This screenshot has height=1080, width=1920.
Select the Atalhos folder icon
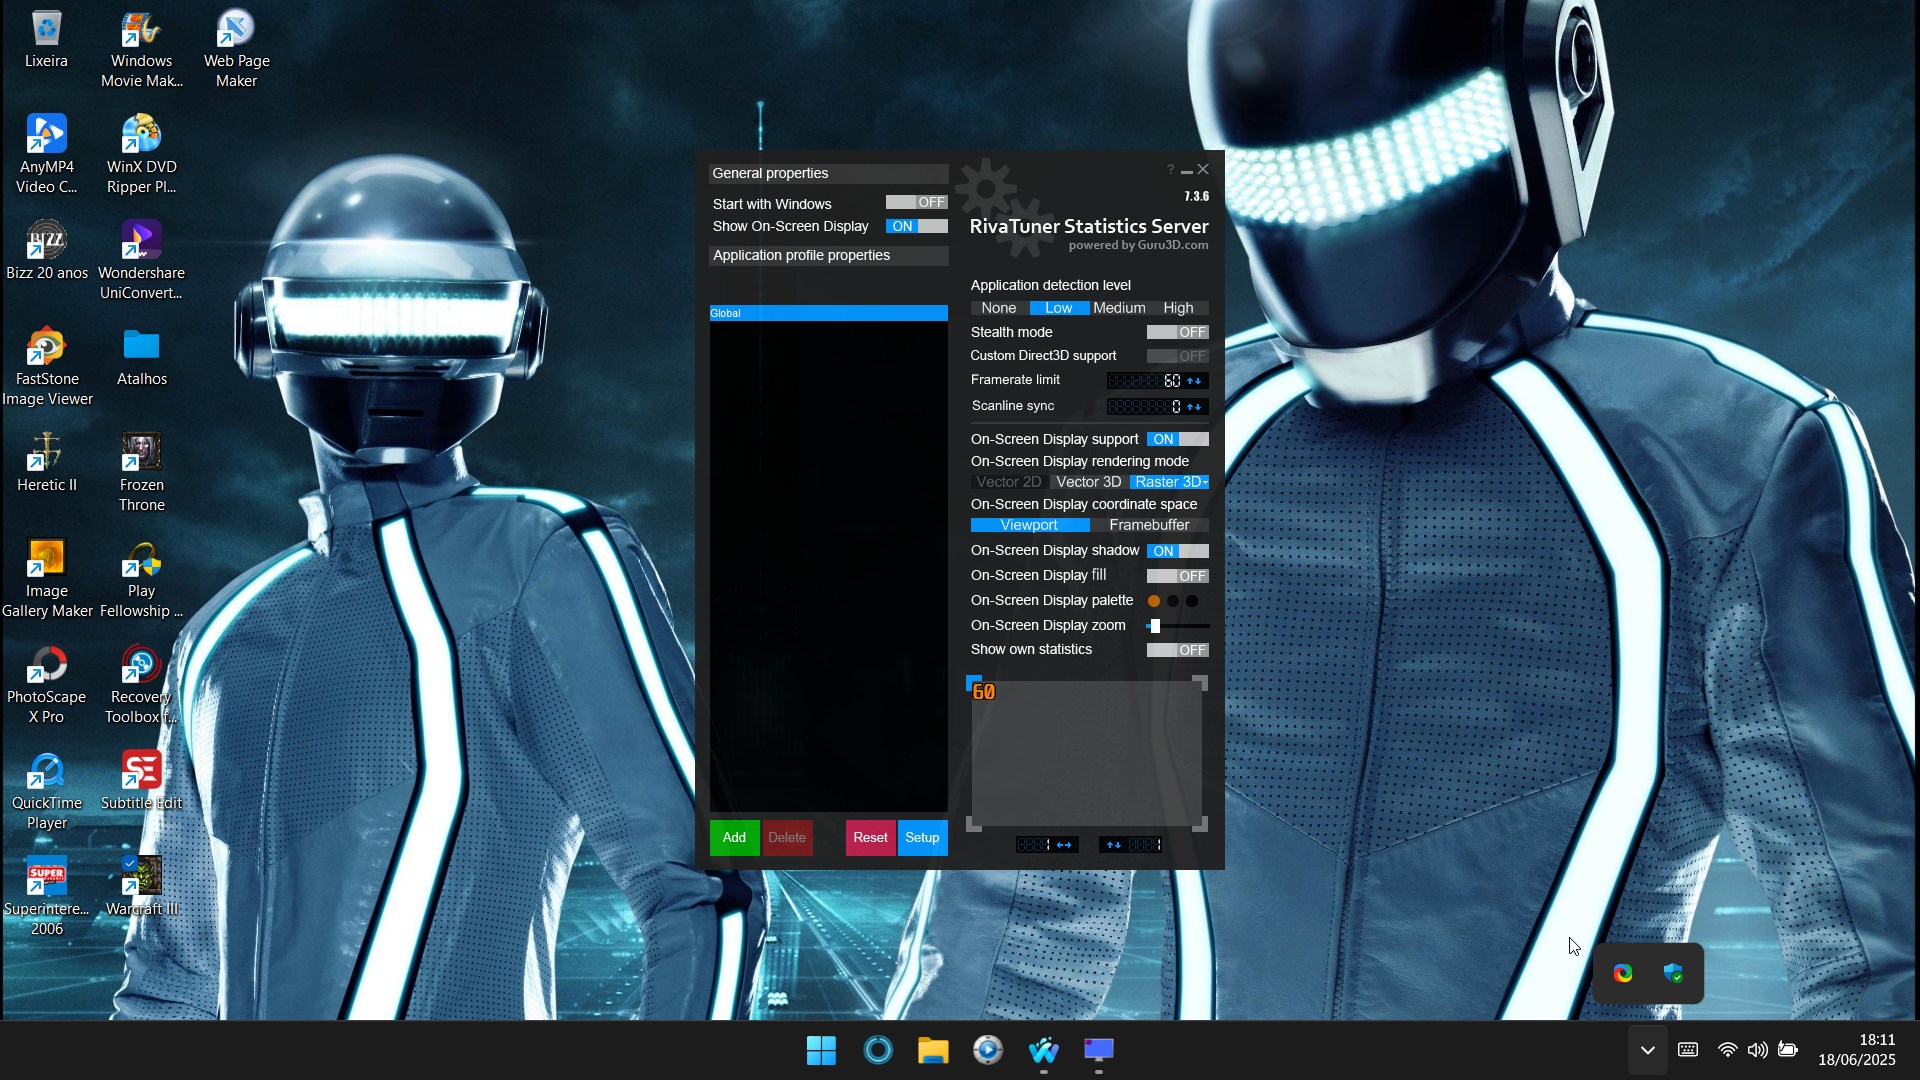(141, 357)
